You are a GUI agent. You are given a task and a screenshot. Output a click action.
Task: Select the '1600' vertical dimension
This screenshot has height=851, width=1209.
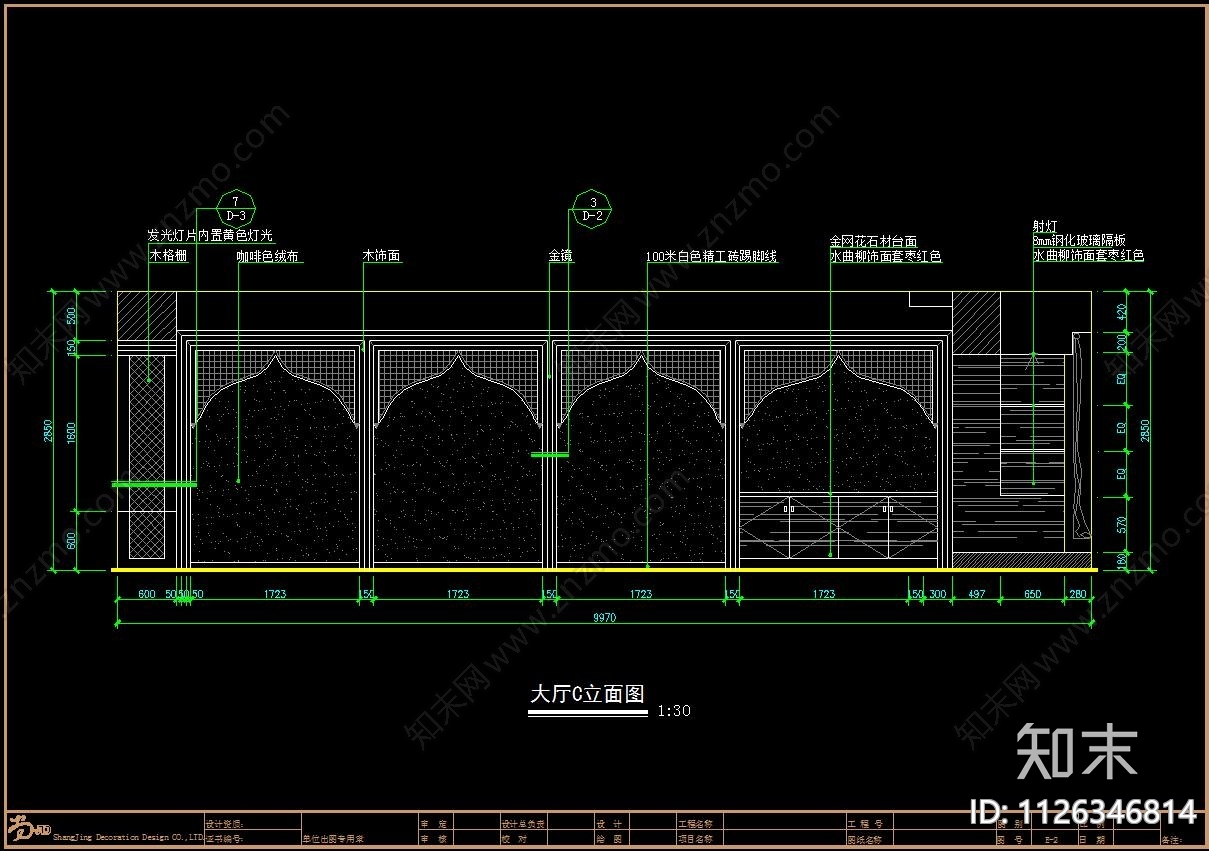point(72,432)
